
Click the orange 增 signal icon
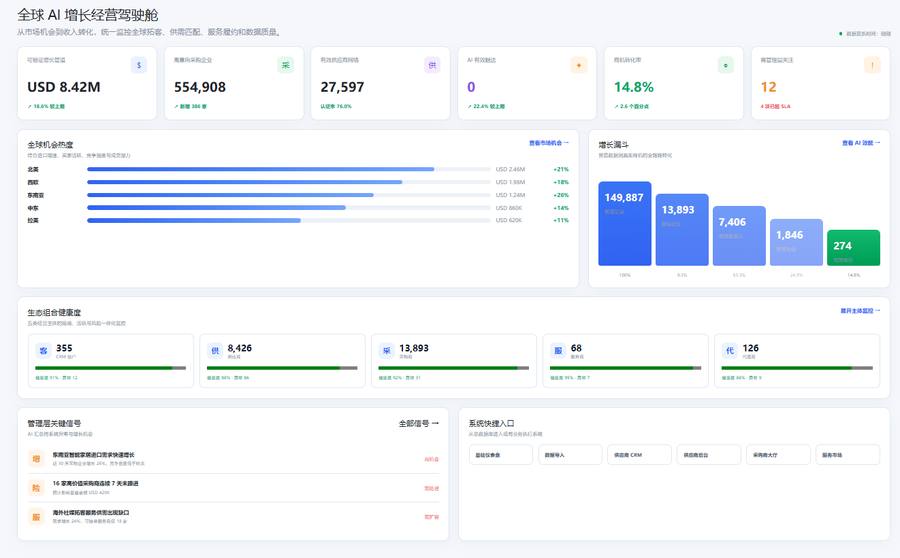click(x=36, y=459)
